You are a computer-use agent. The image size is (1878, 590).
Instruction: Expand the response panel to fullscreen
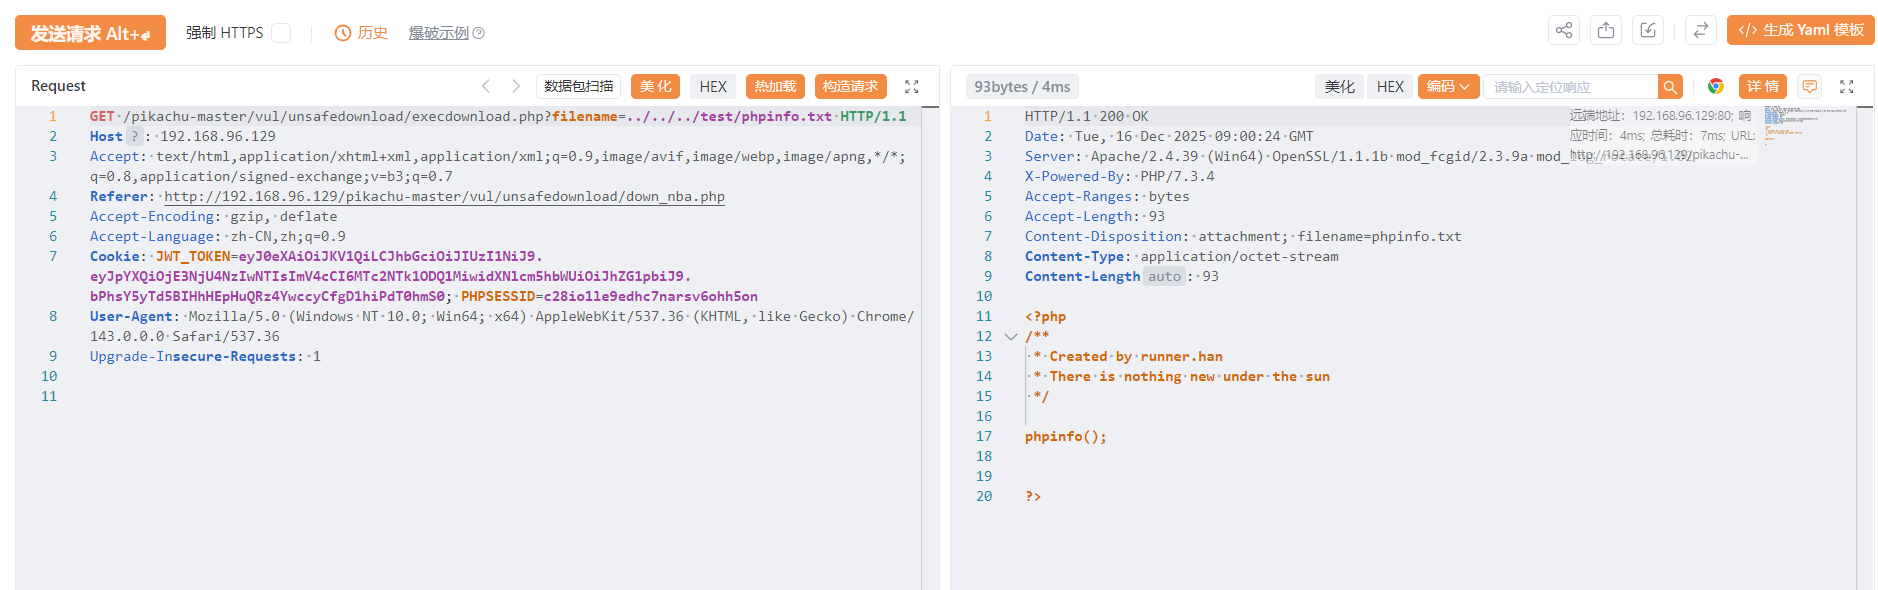pyautogui.click(x=1847, y=87)
